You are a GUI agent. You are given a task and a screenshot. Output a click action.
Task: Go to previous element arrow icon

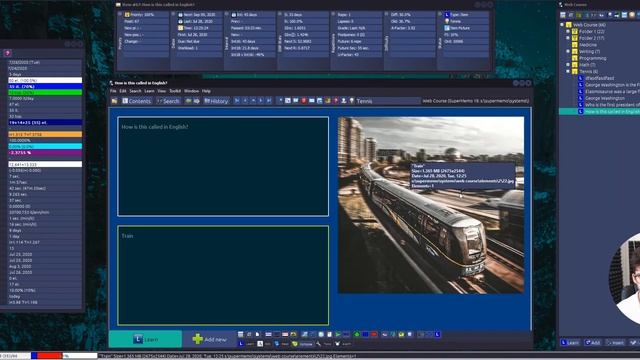[x=245, y=101]
